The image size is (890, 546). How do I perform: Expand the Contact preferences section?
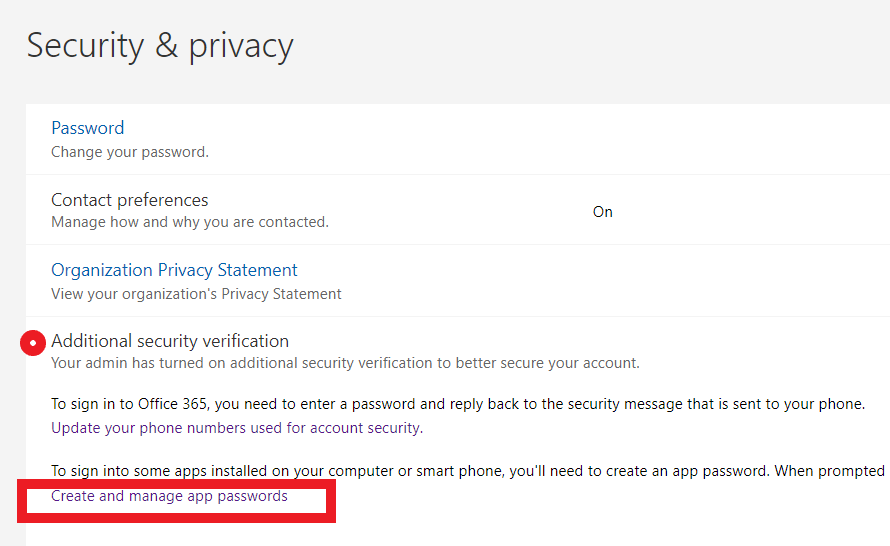click(x=130, y=200)
